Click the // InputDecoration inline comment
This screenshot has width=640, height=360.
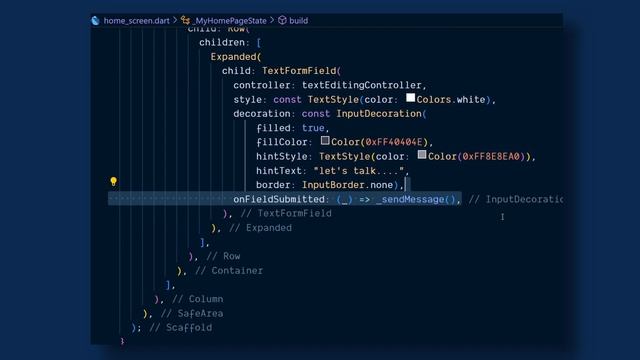tap(516, 199)
